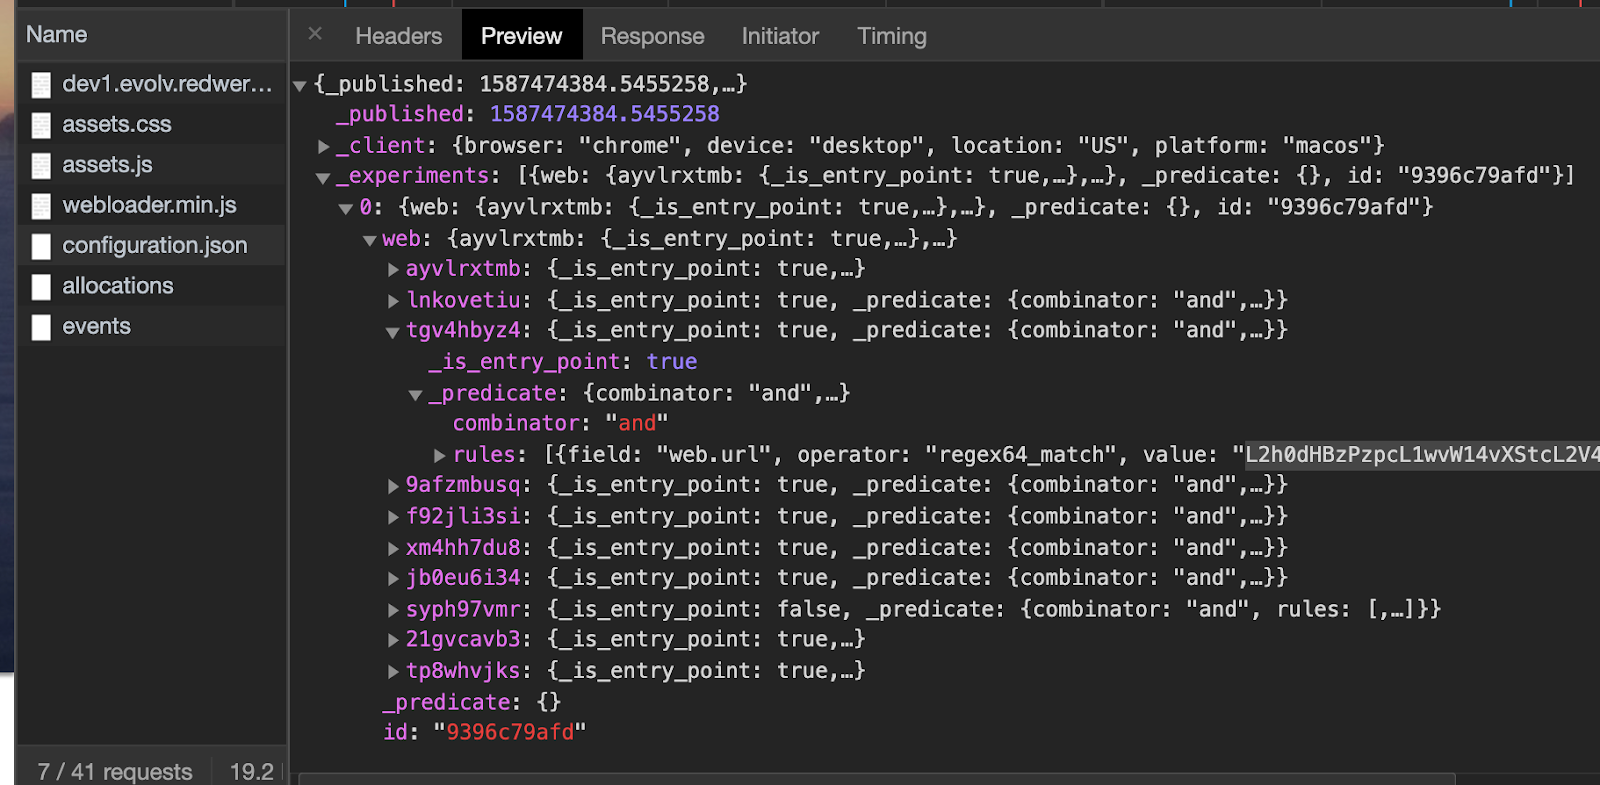Collapse the _experiments array
Image resolution: width=1600 pixels, height=785 pixels.
(x=323, y=178)
